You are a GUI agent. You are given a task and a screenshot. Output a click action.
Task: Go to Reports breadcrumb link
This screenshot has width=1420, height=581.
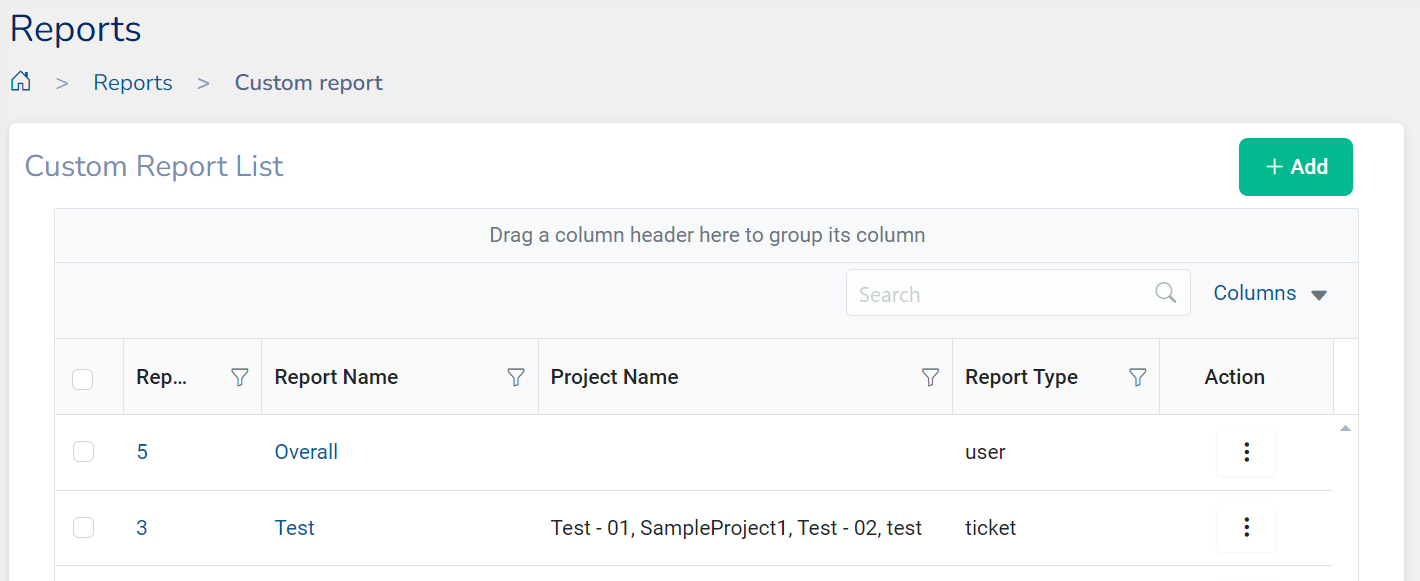(133, 83)
